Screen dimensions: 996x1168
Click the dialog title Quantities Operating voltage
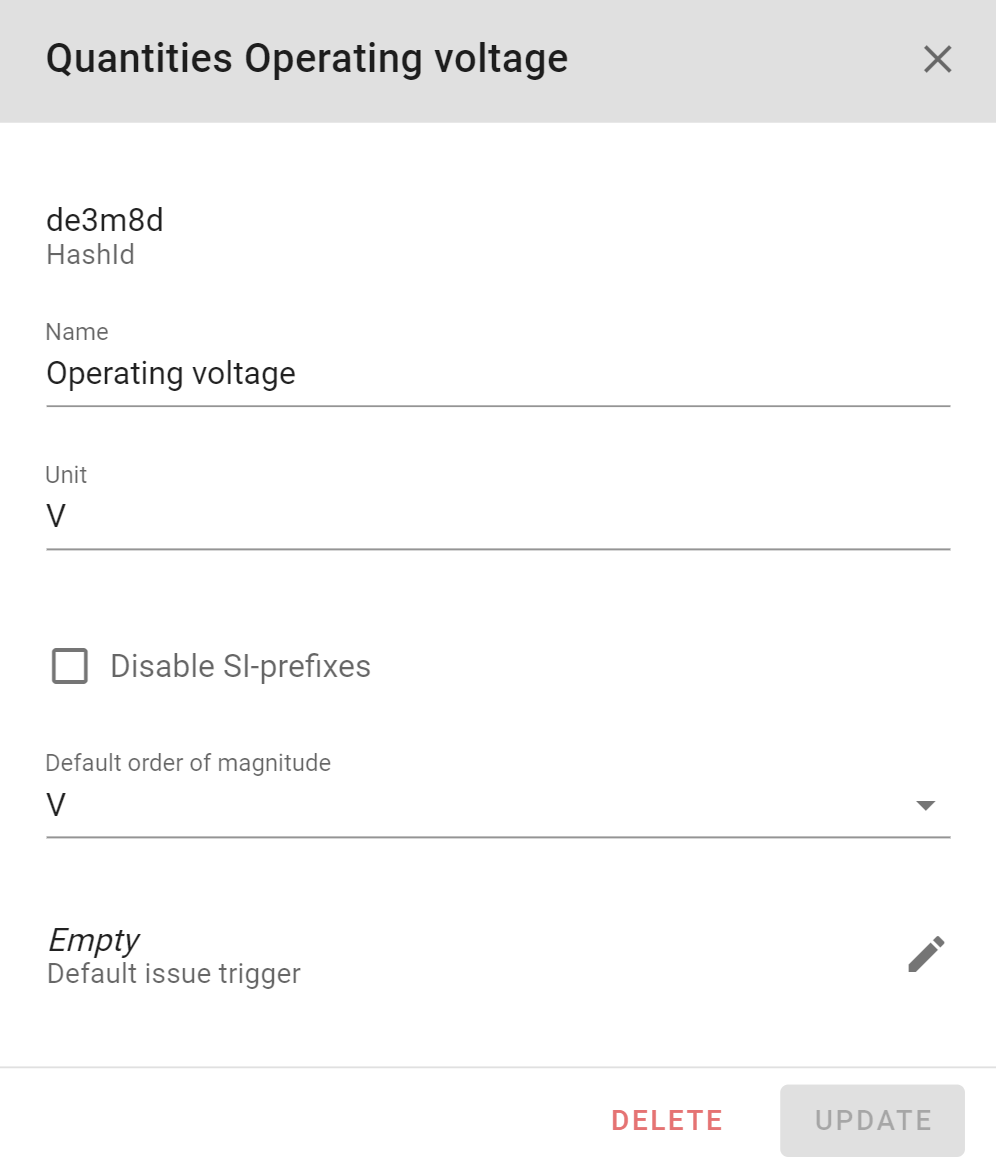click(x=306, y=59)
